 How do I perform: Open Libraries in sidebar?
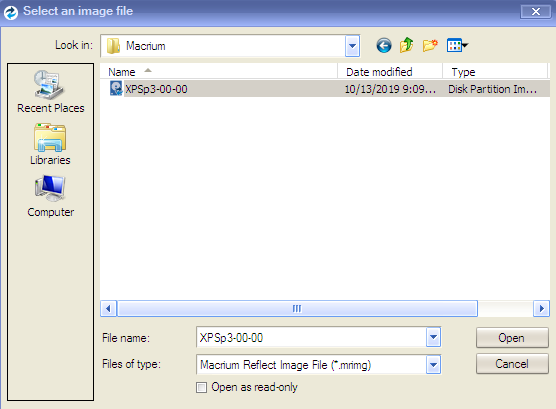point(50,144)
